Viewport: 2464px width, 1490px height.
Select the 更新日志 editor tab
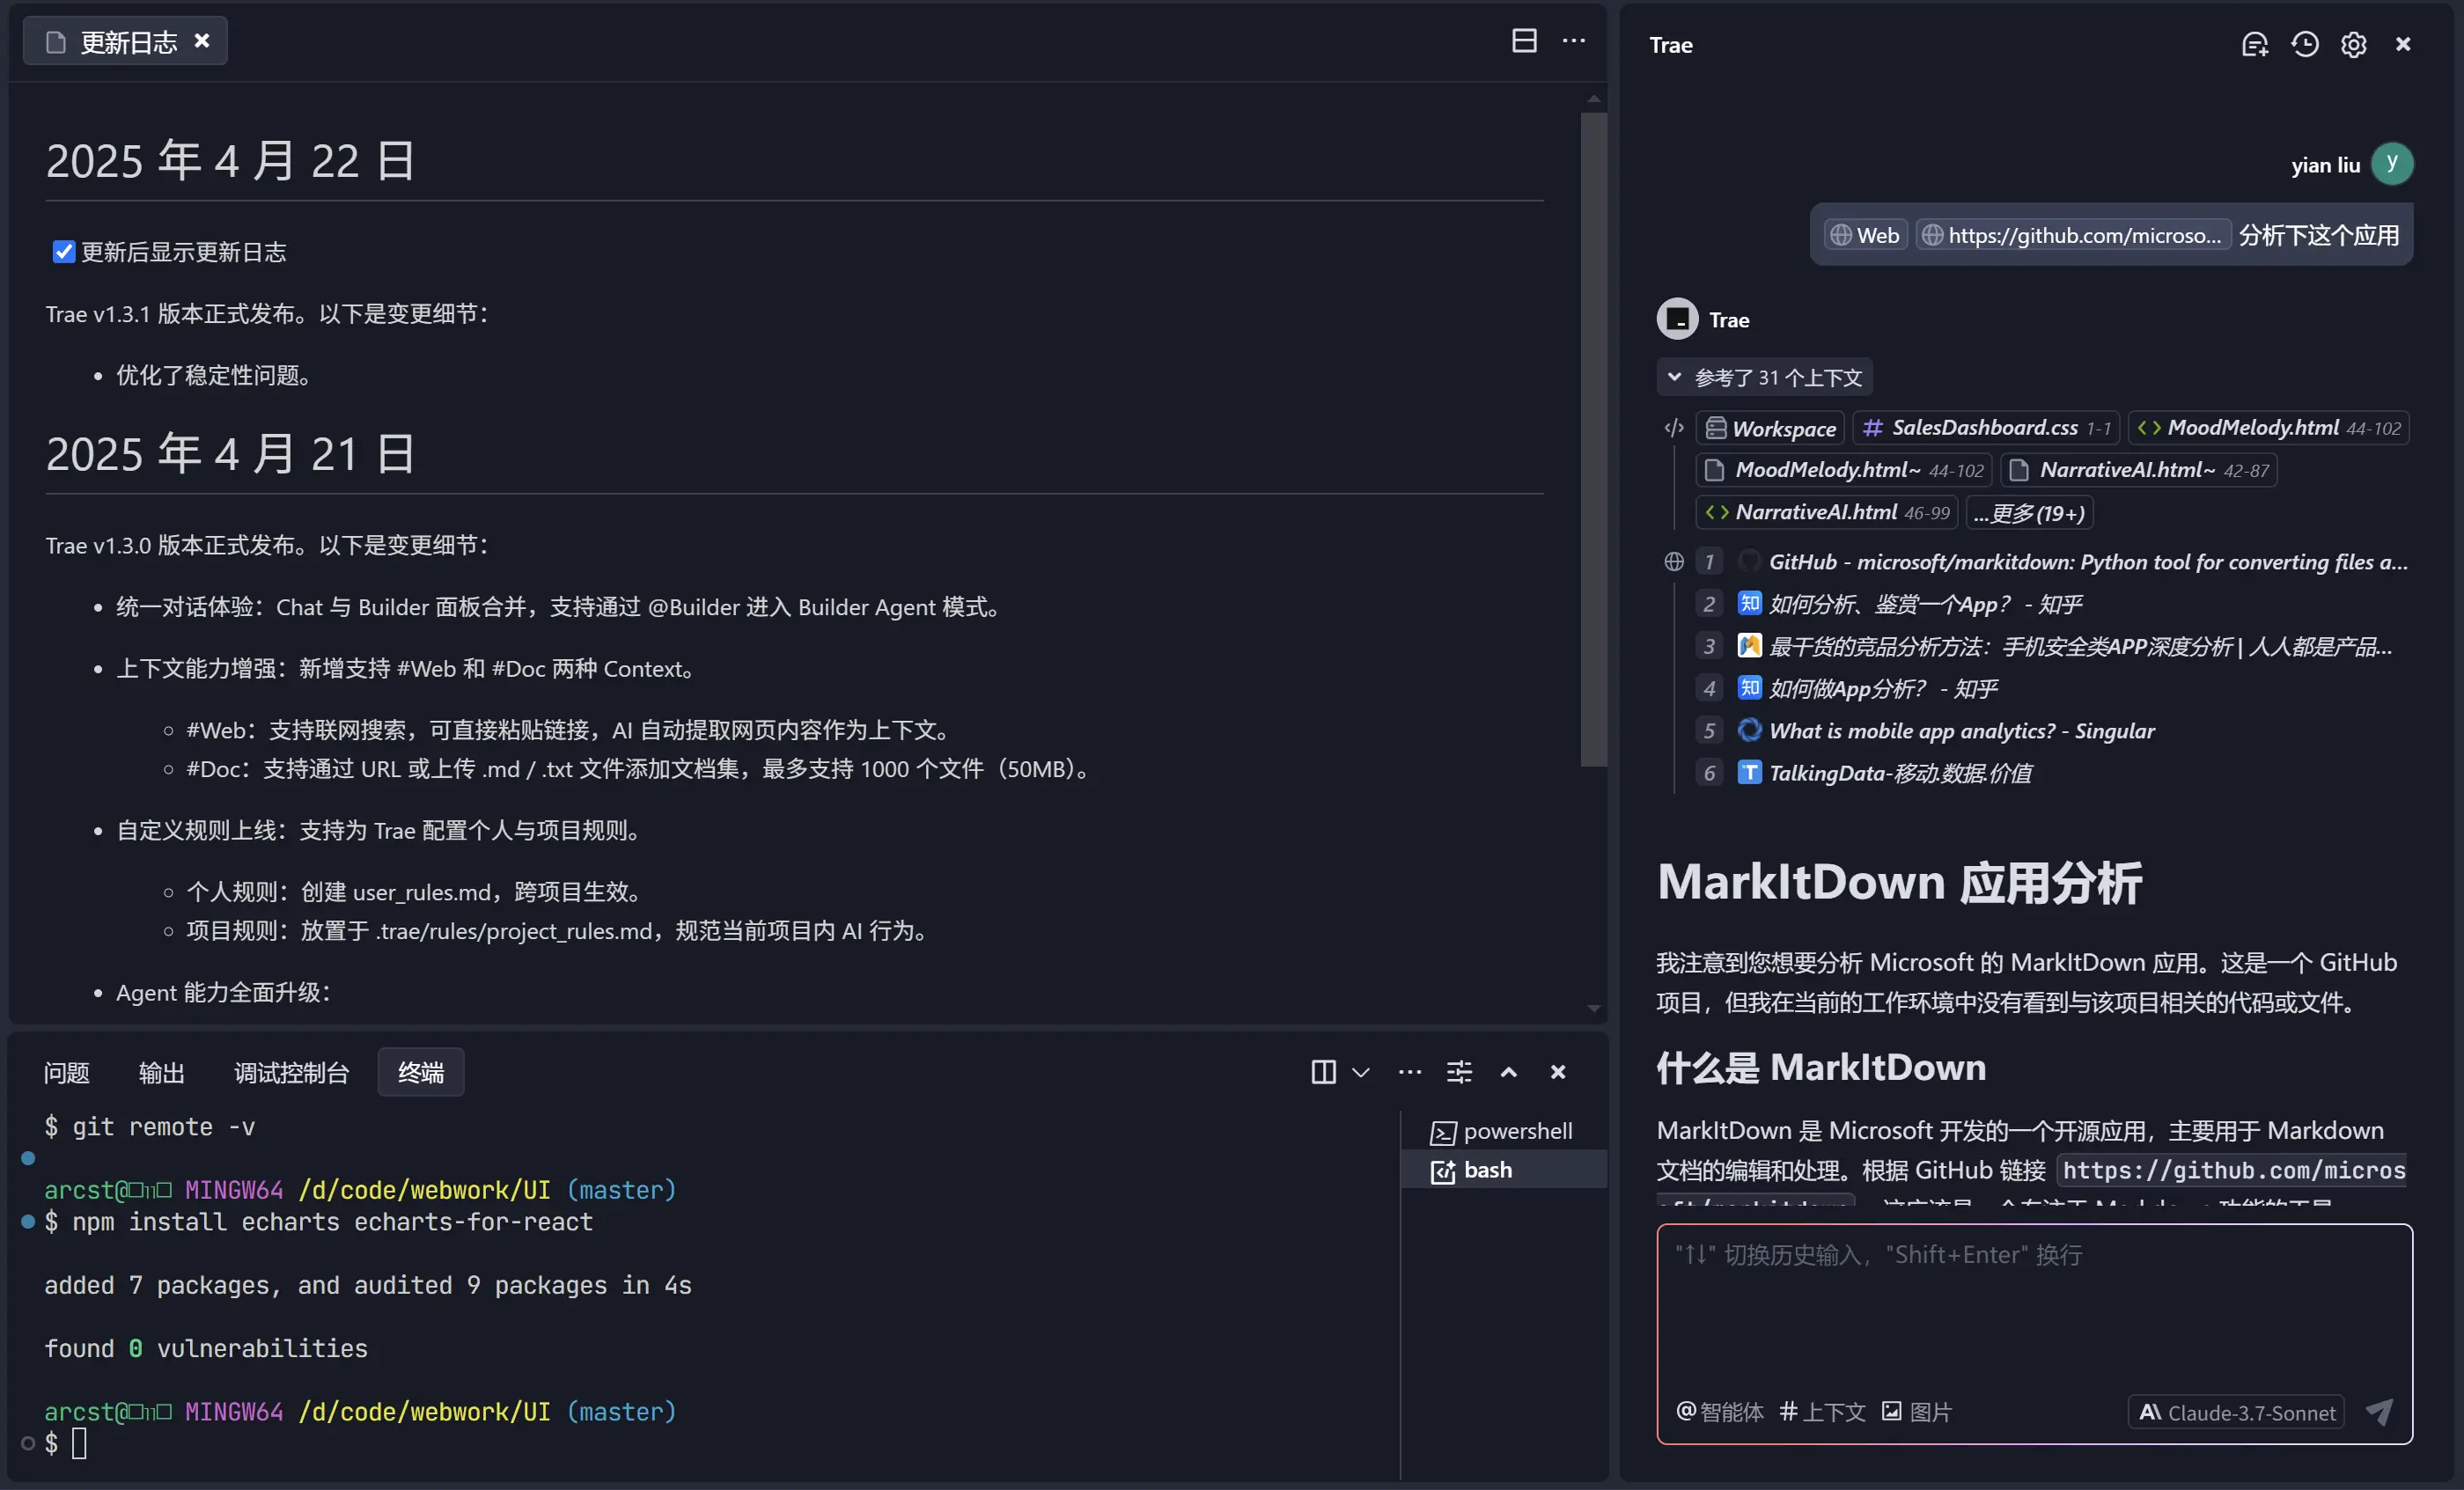click(125, 41)
